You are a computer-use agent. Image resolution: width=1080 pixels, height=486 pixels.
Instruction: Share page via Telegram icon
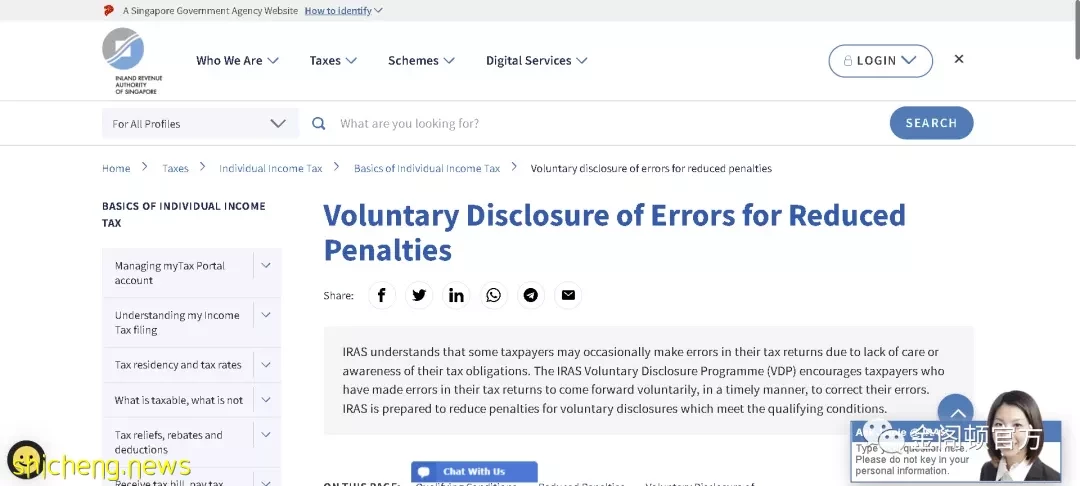coord(530,295)
